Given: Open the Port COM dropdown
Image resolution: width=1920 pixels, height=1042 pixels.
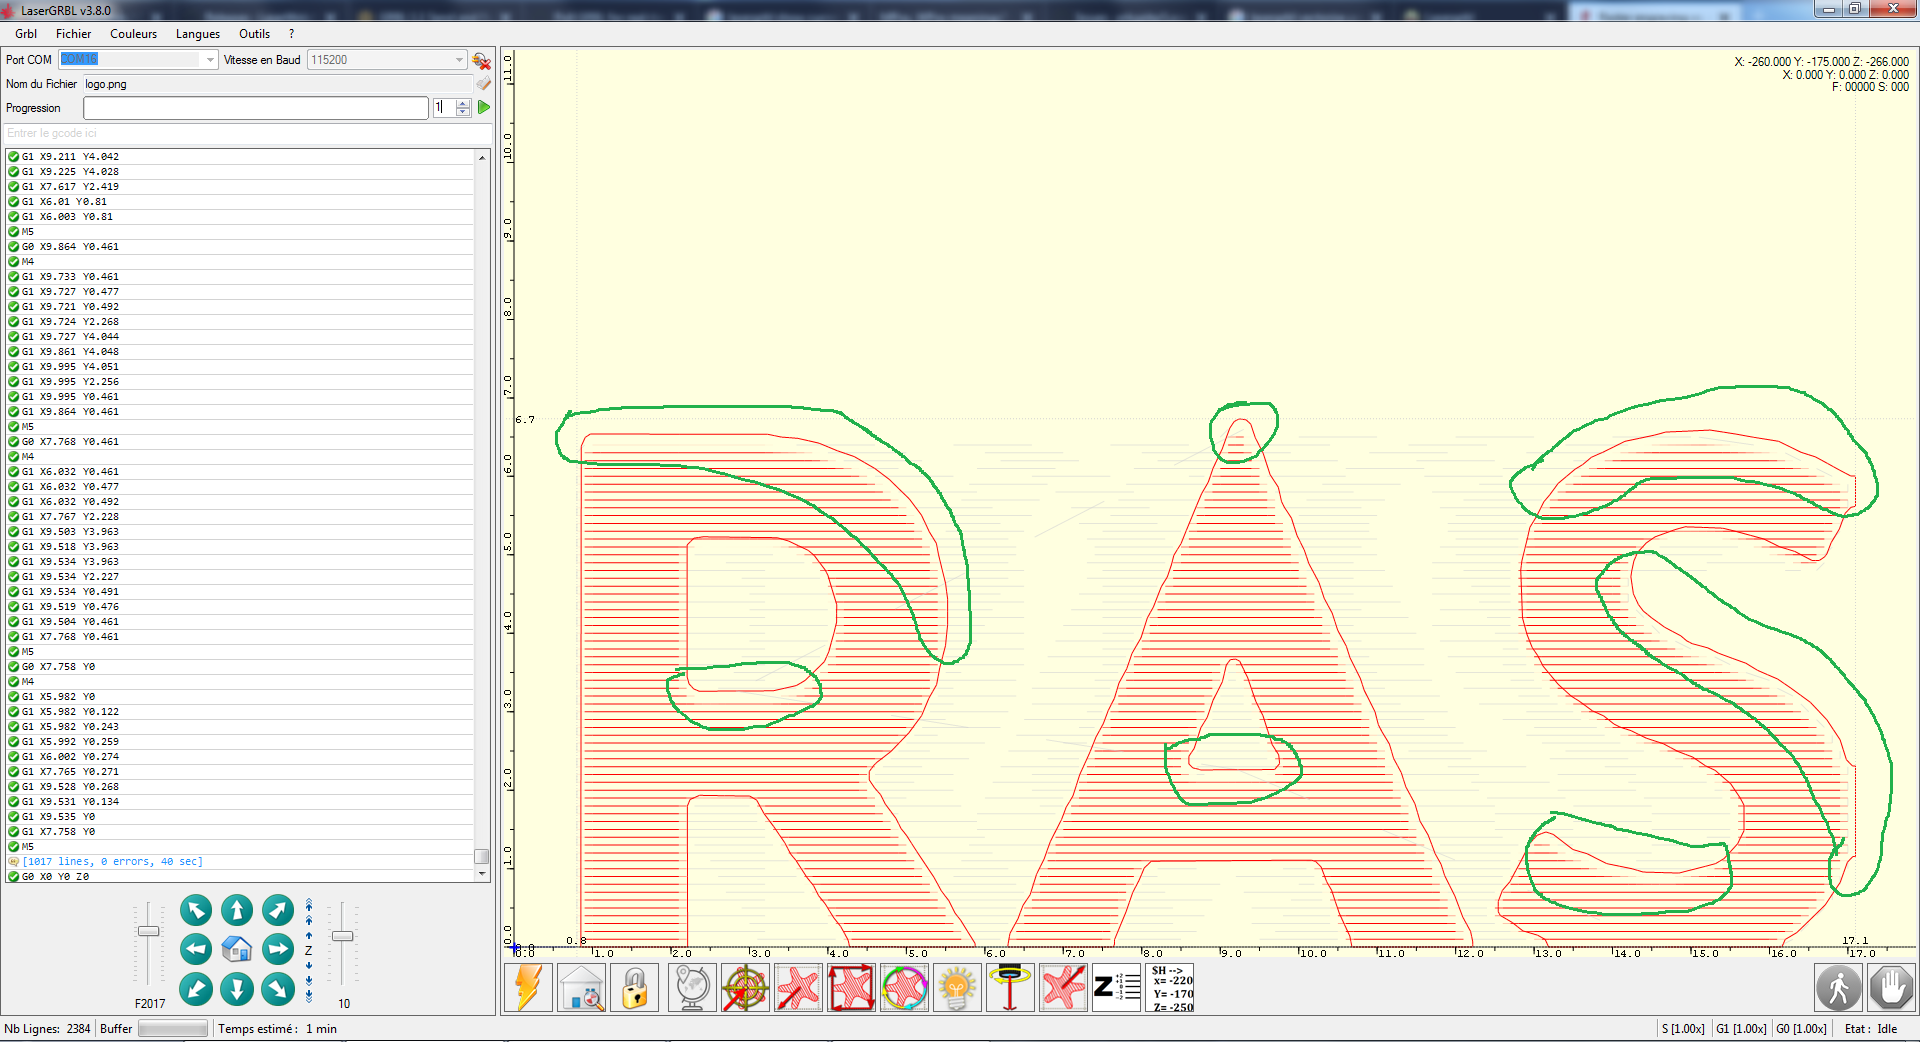Looking at the screenshot, I should click(208, 59).
